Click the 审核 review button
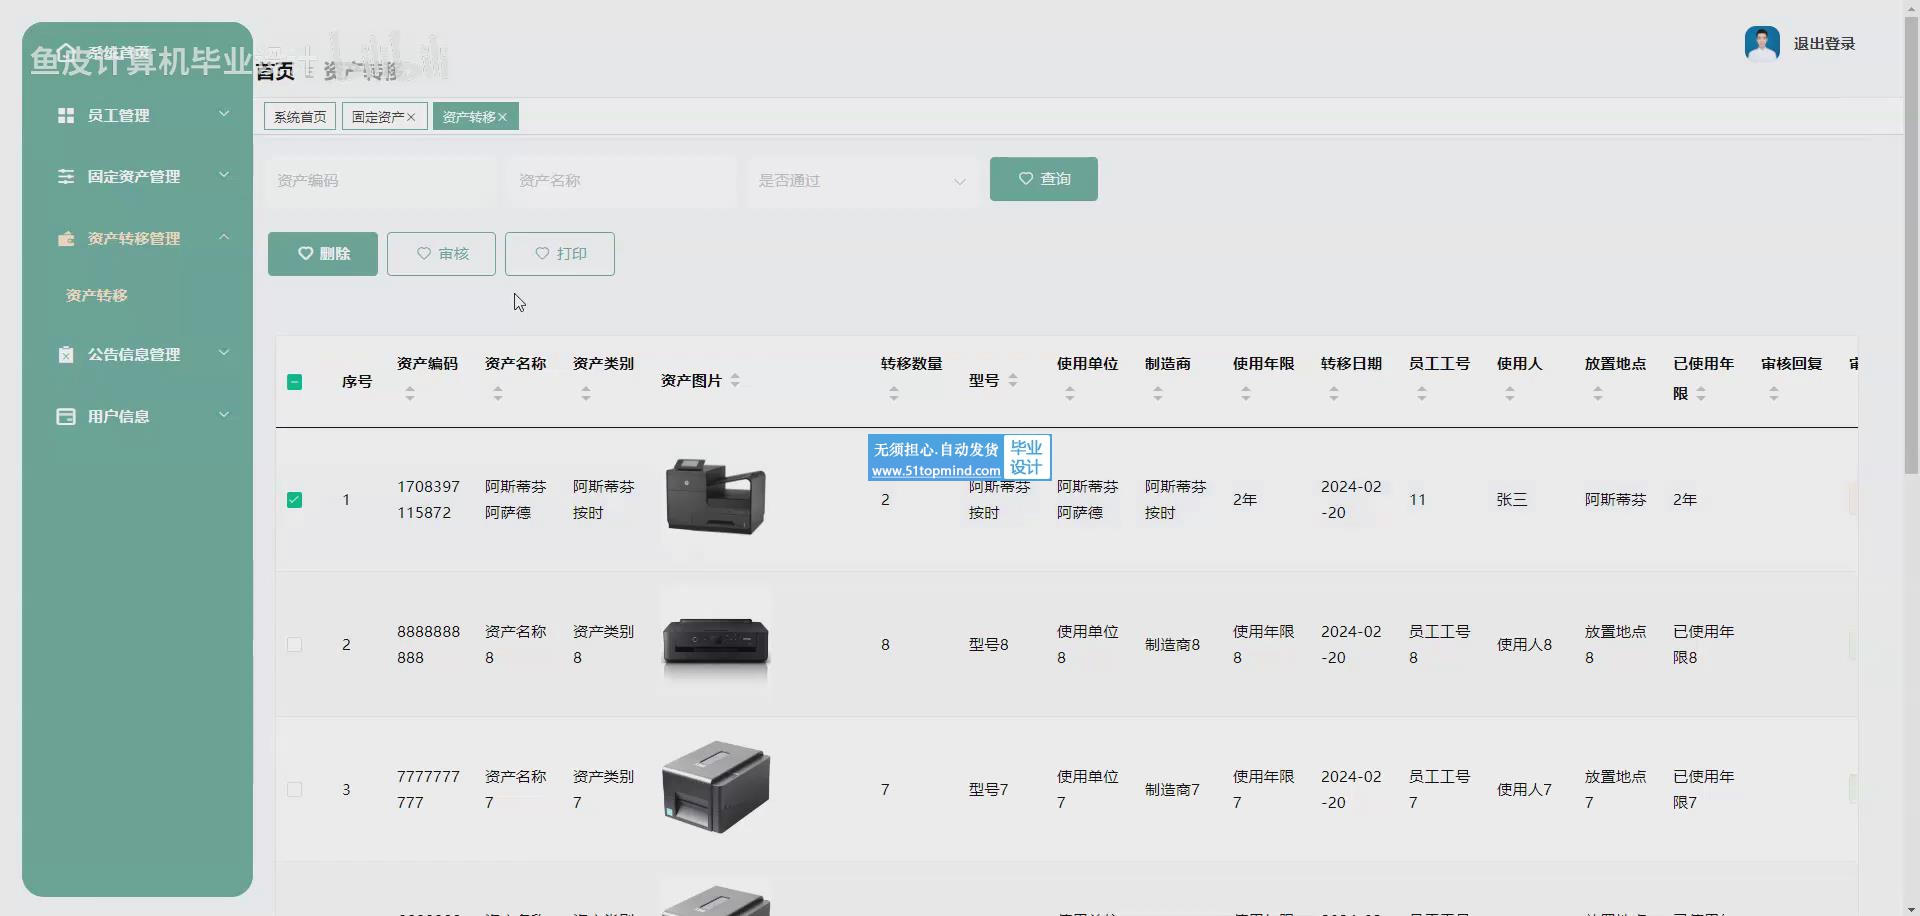Viewport: 1920px width, 916px height. point(441,254)
